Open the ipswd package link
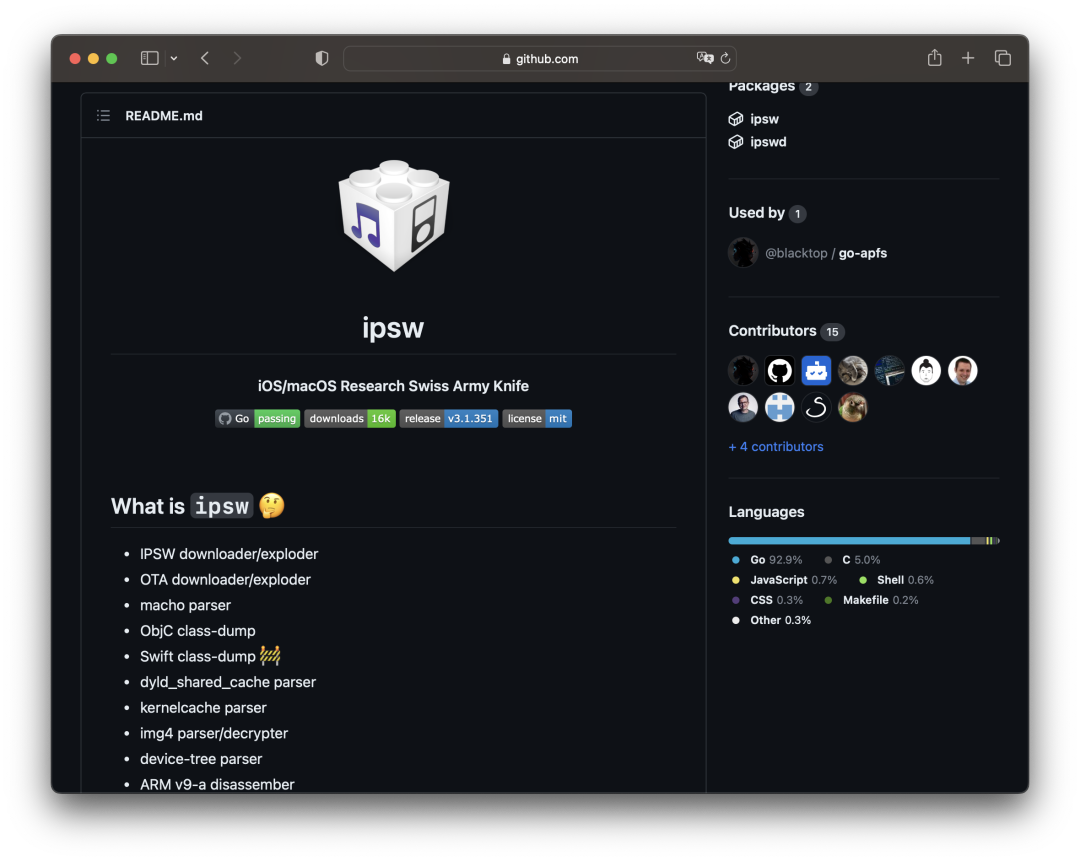Viewport: 1080px width, 861px height. [x=768, y=142]
